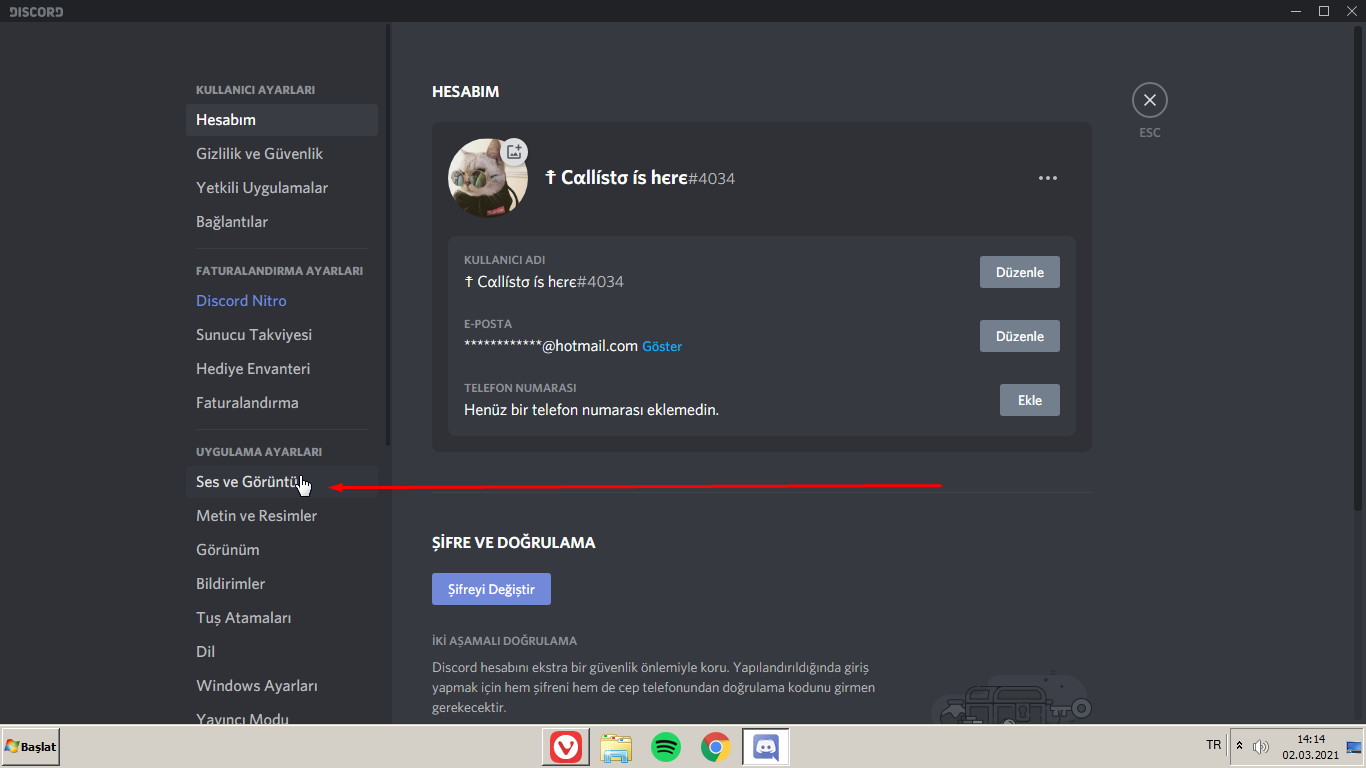The height and width of the screenshot is (768, 1366).
Task: Click Düzenle next to E-Posta
Action: coord(1019,336)
